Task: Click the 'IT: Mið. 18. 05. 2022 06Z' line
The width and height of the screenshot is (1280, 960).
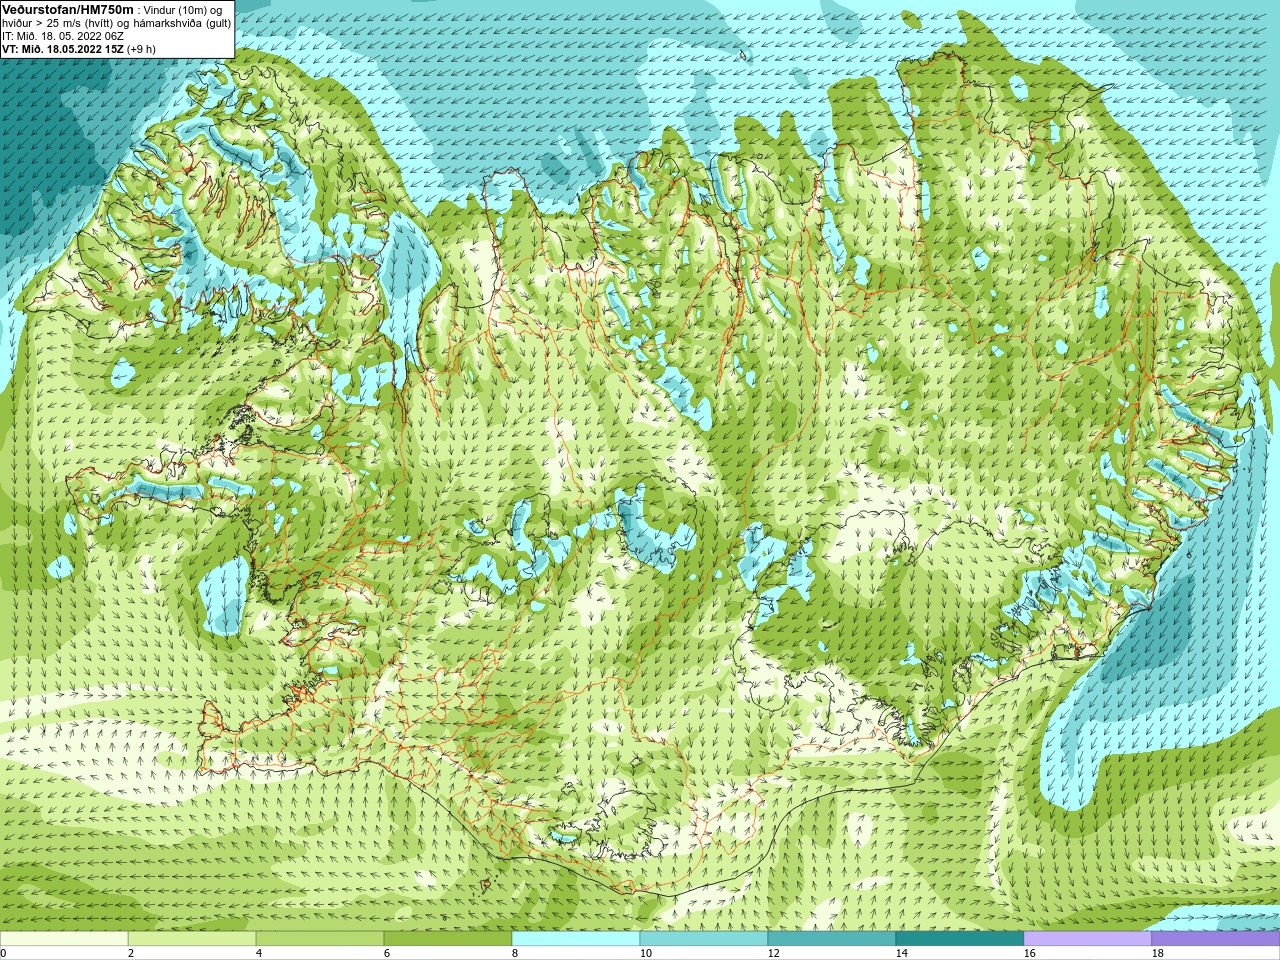Action: pyautogui.click(x=63, y=36)
